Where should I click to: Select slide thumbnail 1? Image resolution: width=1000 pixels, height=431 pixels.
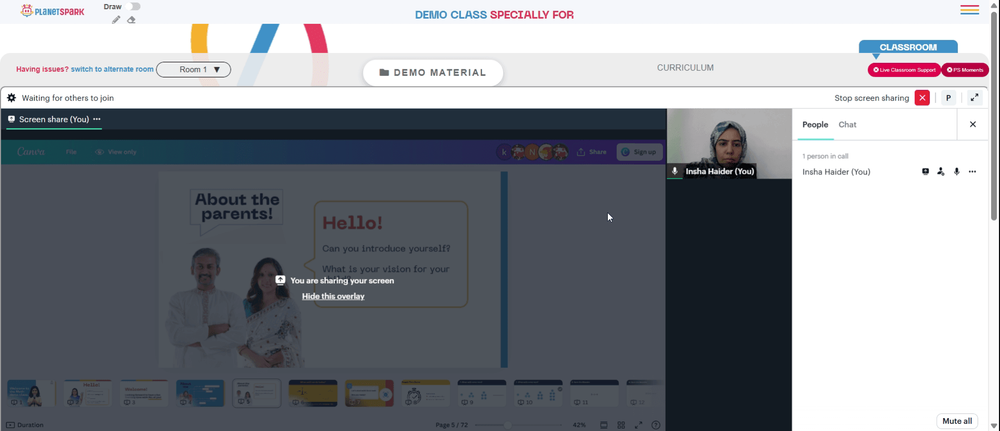click(31, 393)
